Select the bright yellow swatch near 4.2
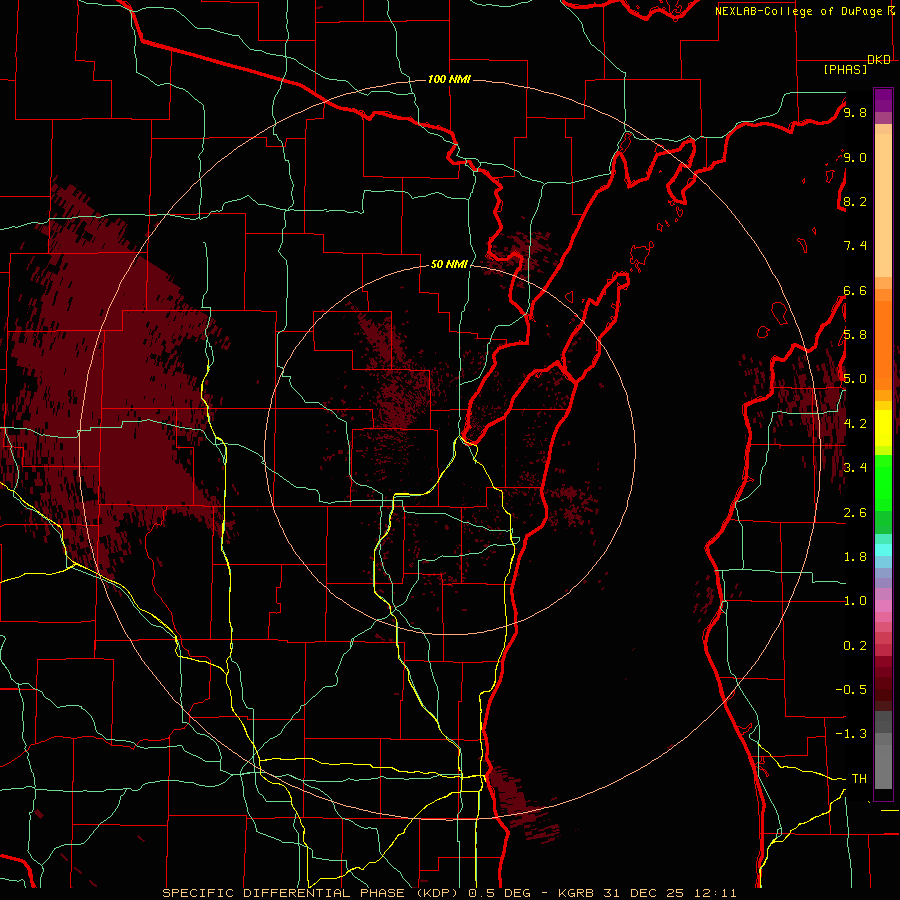Image resolution: width=900 pixels, height=900 pixels. pos(883,428)
